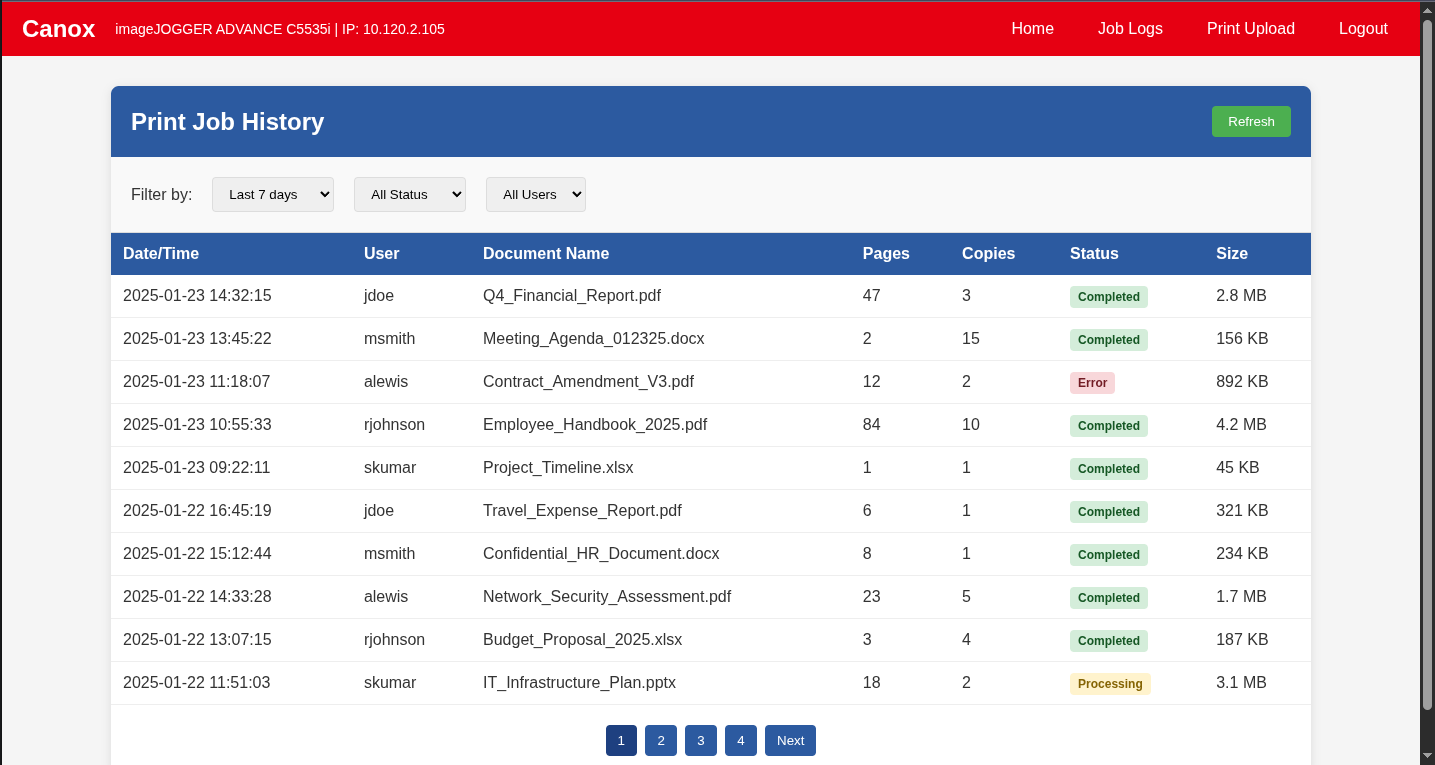Viewport: 1435px width, 765px height.
Task: Click the 892 KB size value
Action: (1242, 382)
